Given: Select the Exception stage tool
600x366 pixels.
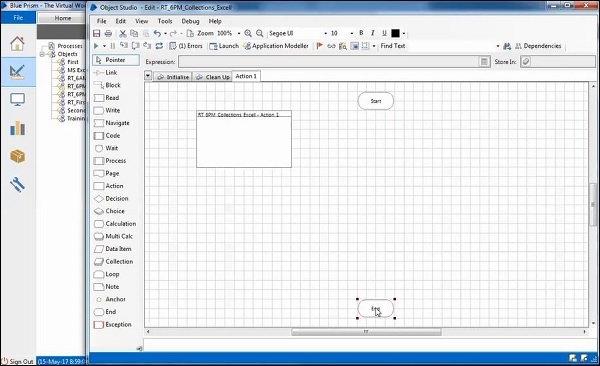Looking at the screenshot, I should coord(113,325).
